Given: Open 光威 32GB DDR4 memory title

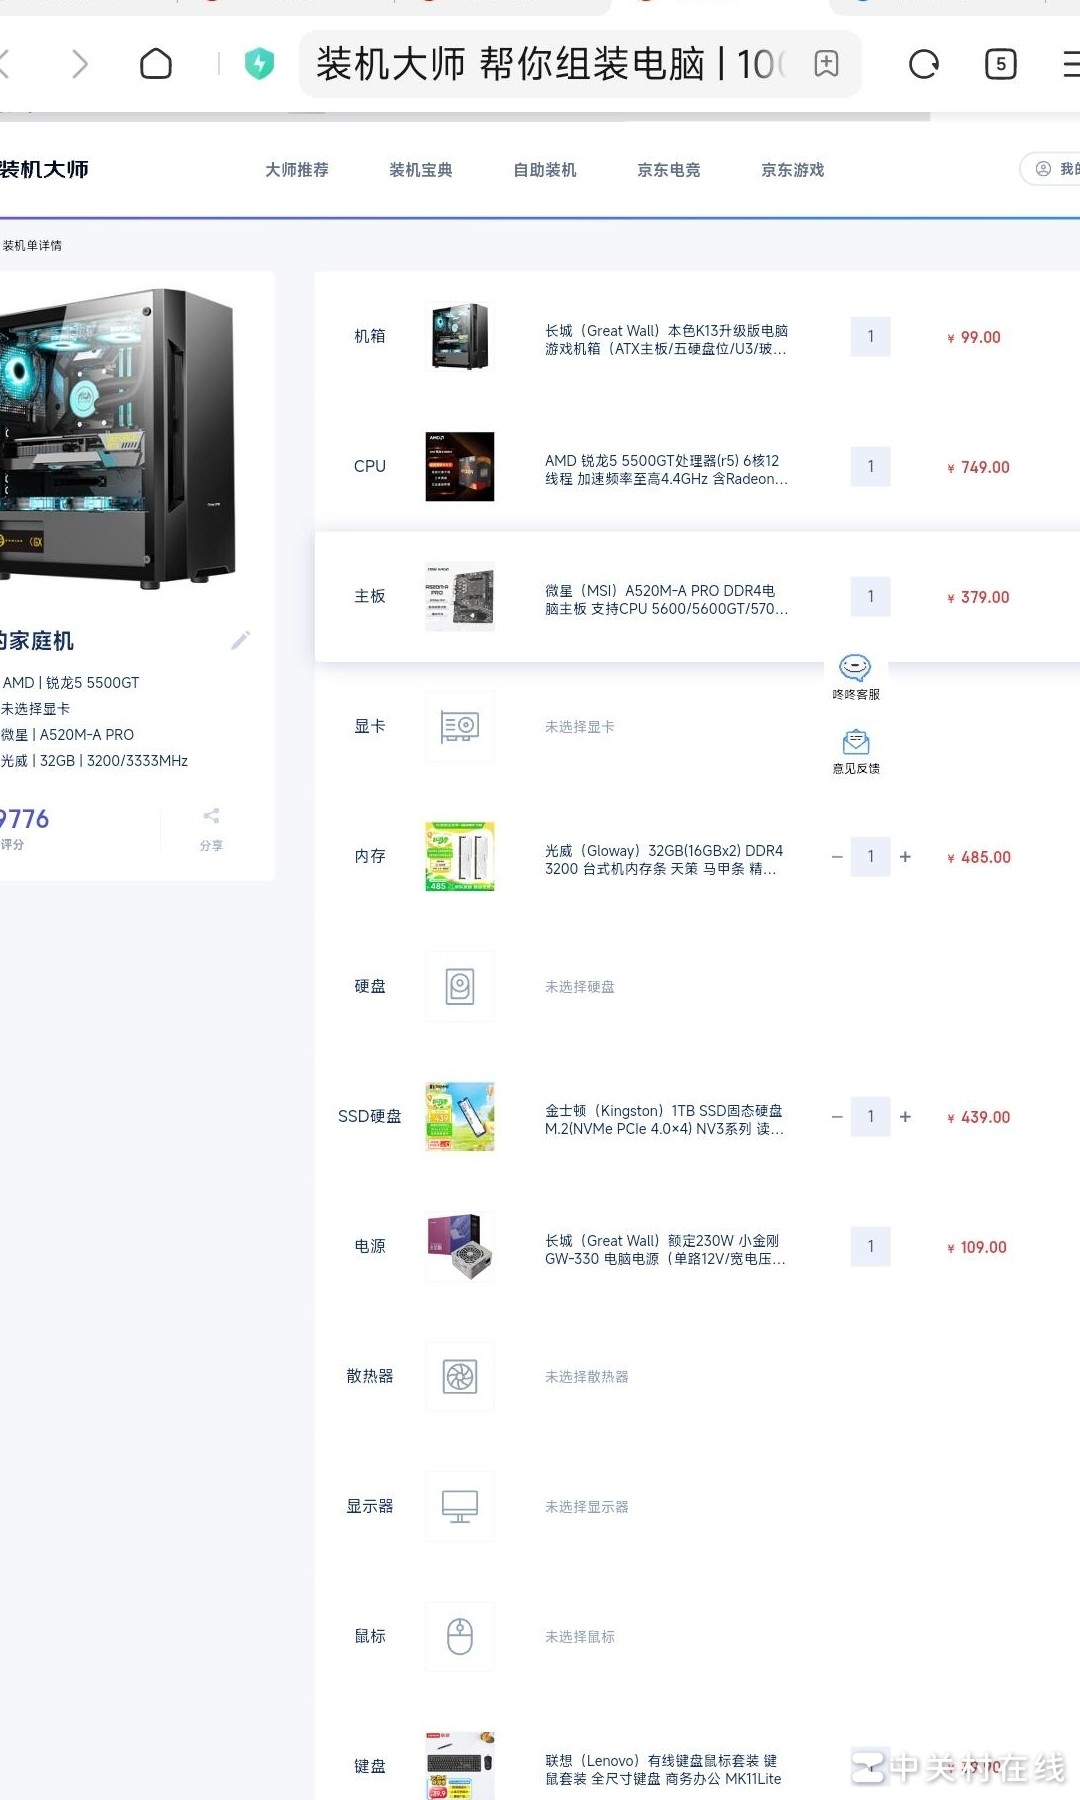Looking at the screenshot, I should point(664,860).
